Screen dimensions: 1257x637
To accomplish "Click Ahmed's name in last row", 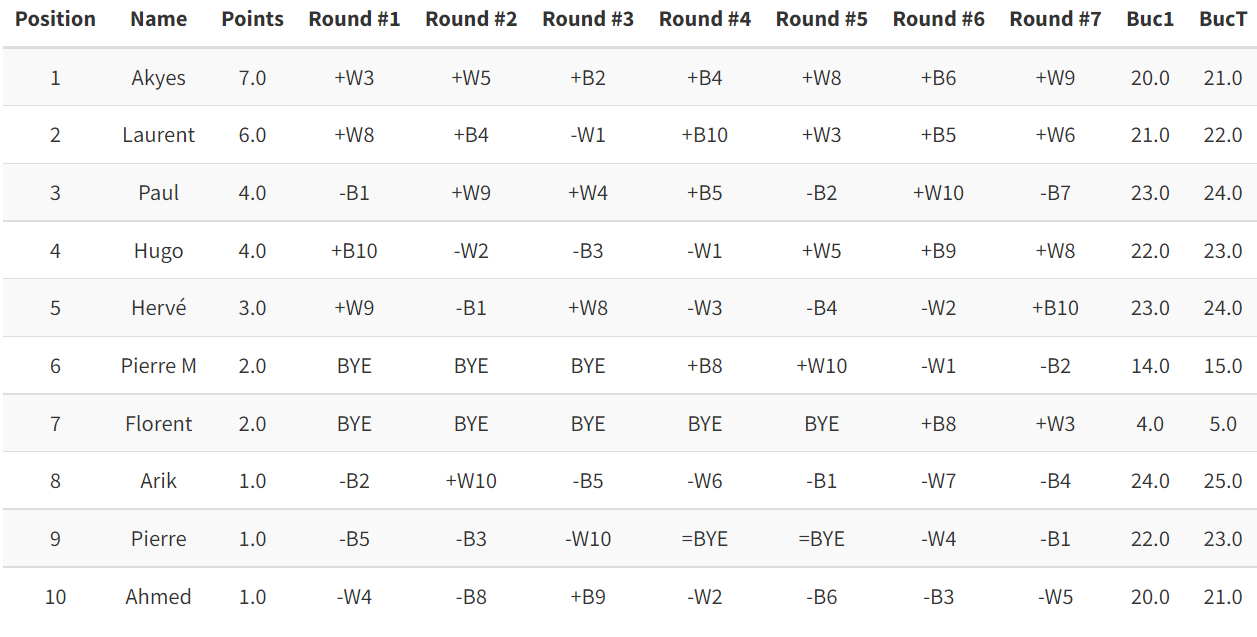I will point(158,597).
